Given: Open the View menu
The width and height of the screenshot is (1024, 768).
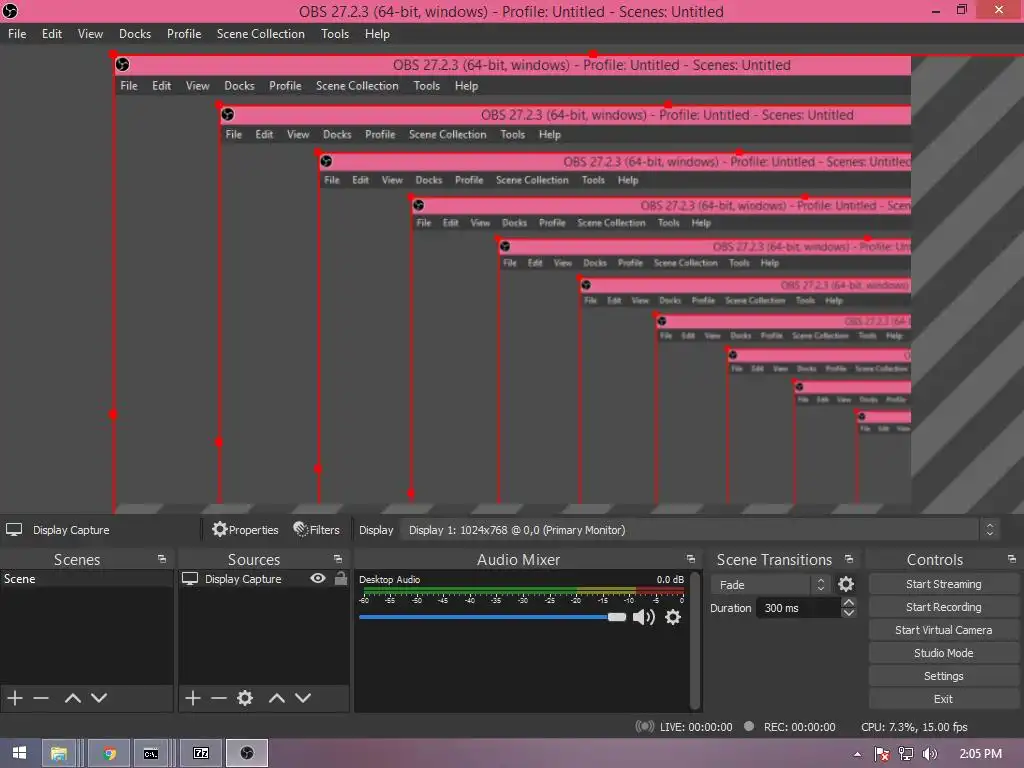Looking at the screenshot, I should pos(90,34).
